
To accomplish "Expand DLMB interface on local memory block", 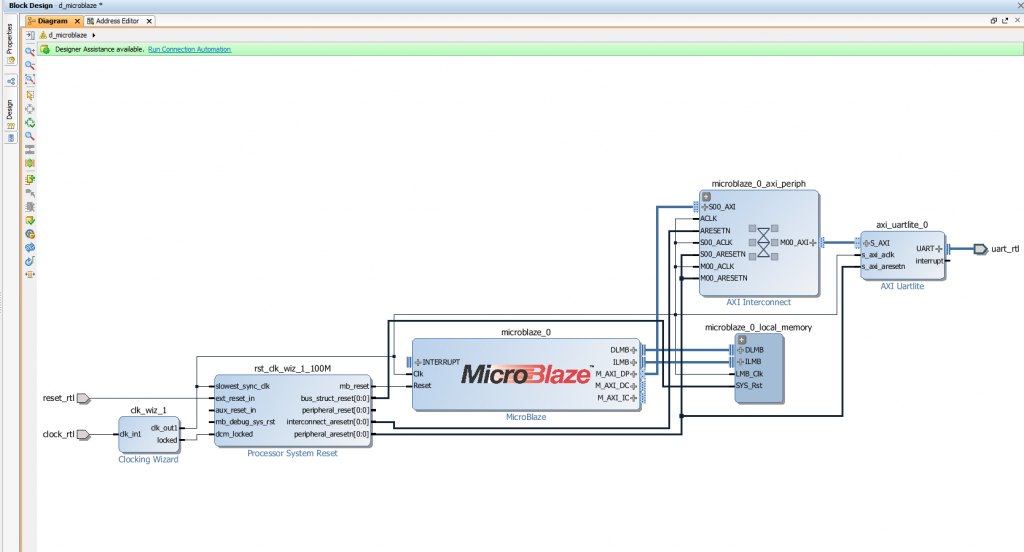I will 741,350.
